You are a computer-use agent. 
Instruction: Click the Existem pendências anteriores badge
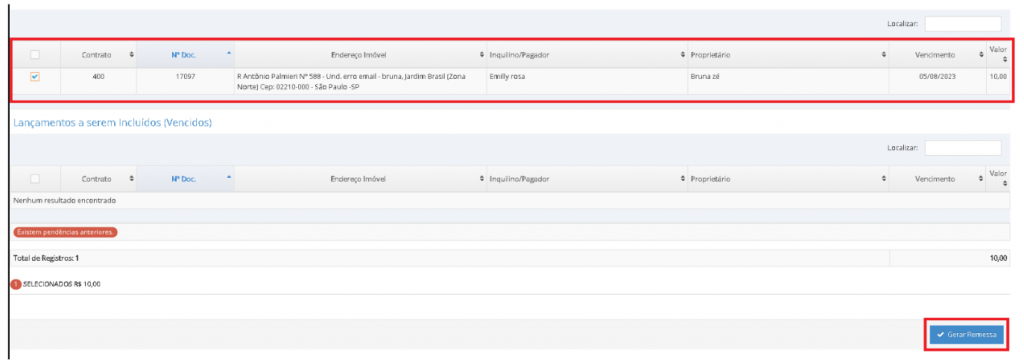65,232
